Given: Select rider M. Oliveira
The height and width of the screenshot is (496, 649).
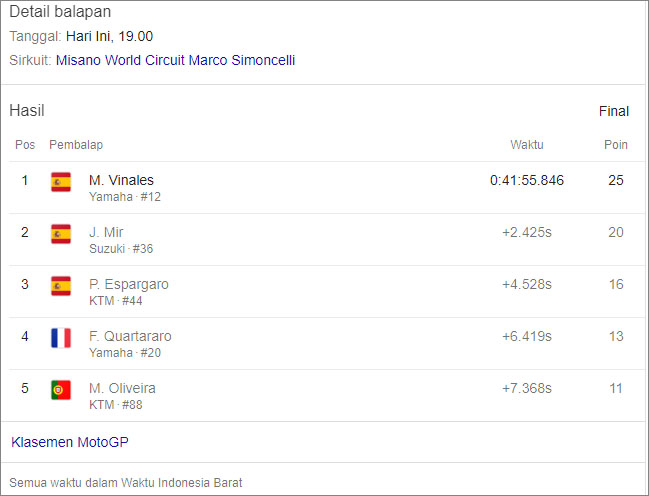Looking at the screenshot, I should [x=122, y=388].
